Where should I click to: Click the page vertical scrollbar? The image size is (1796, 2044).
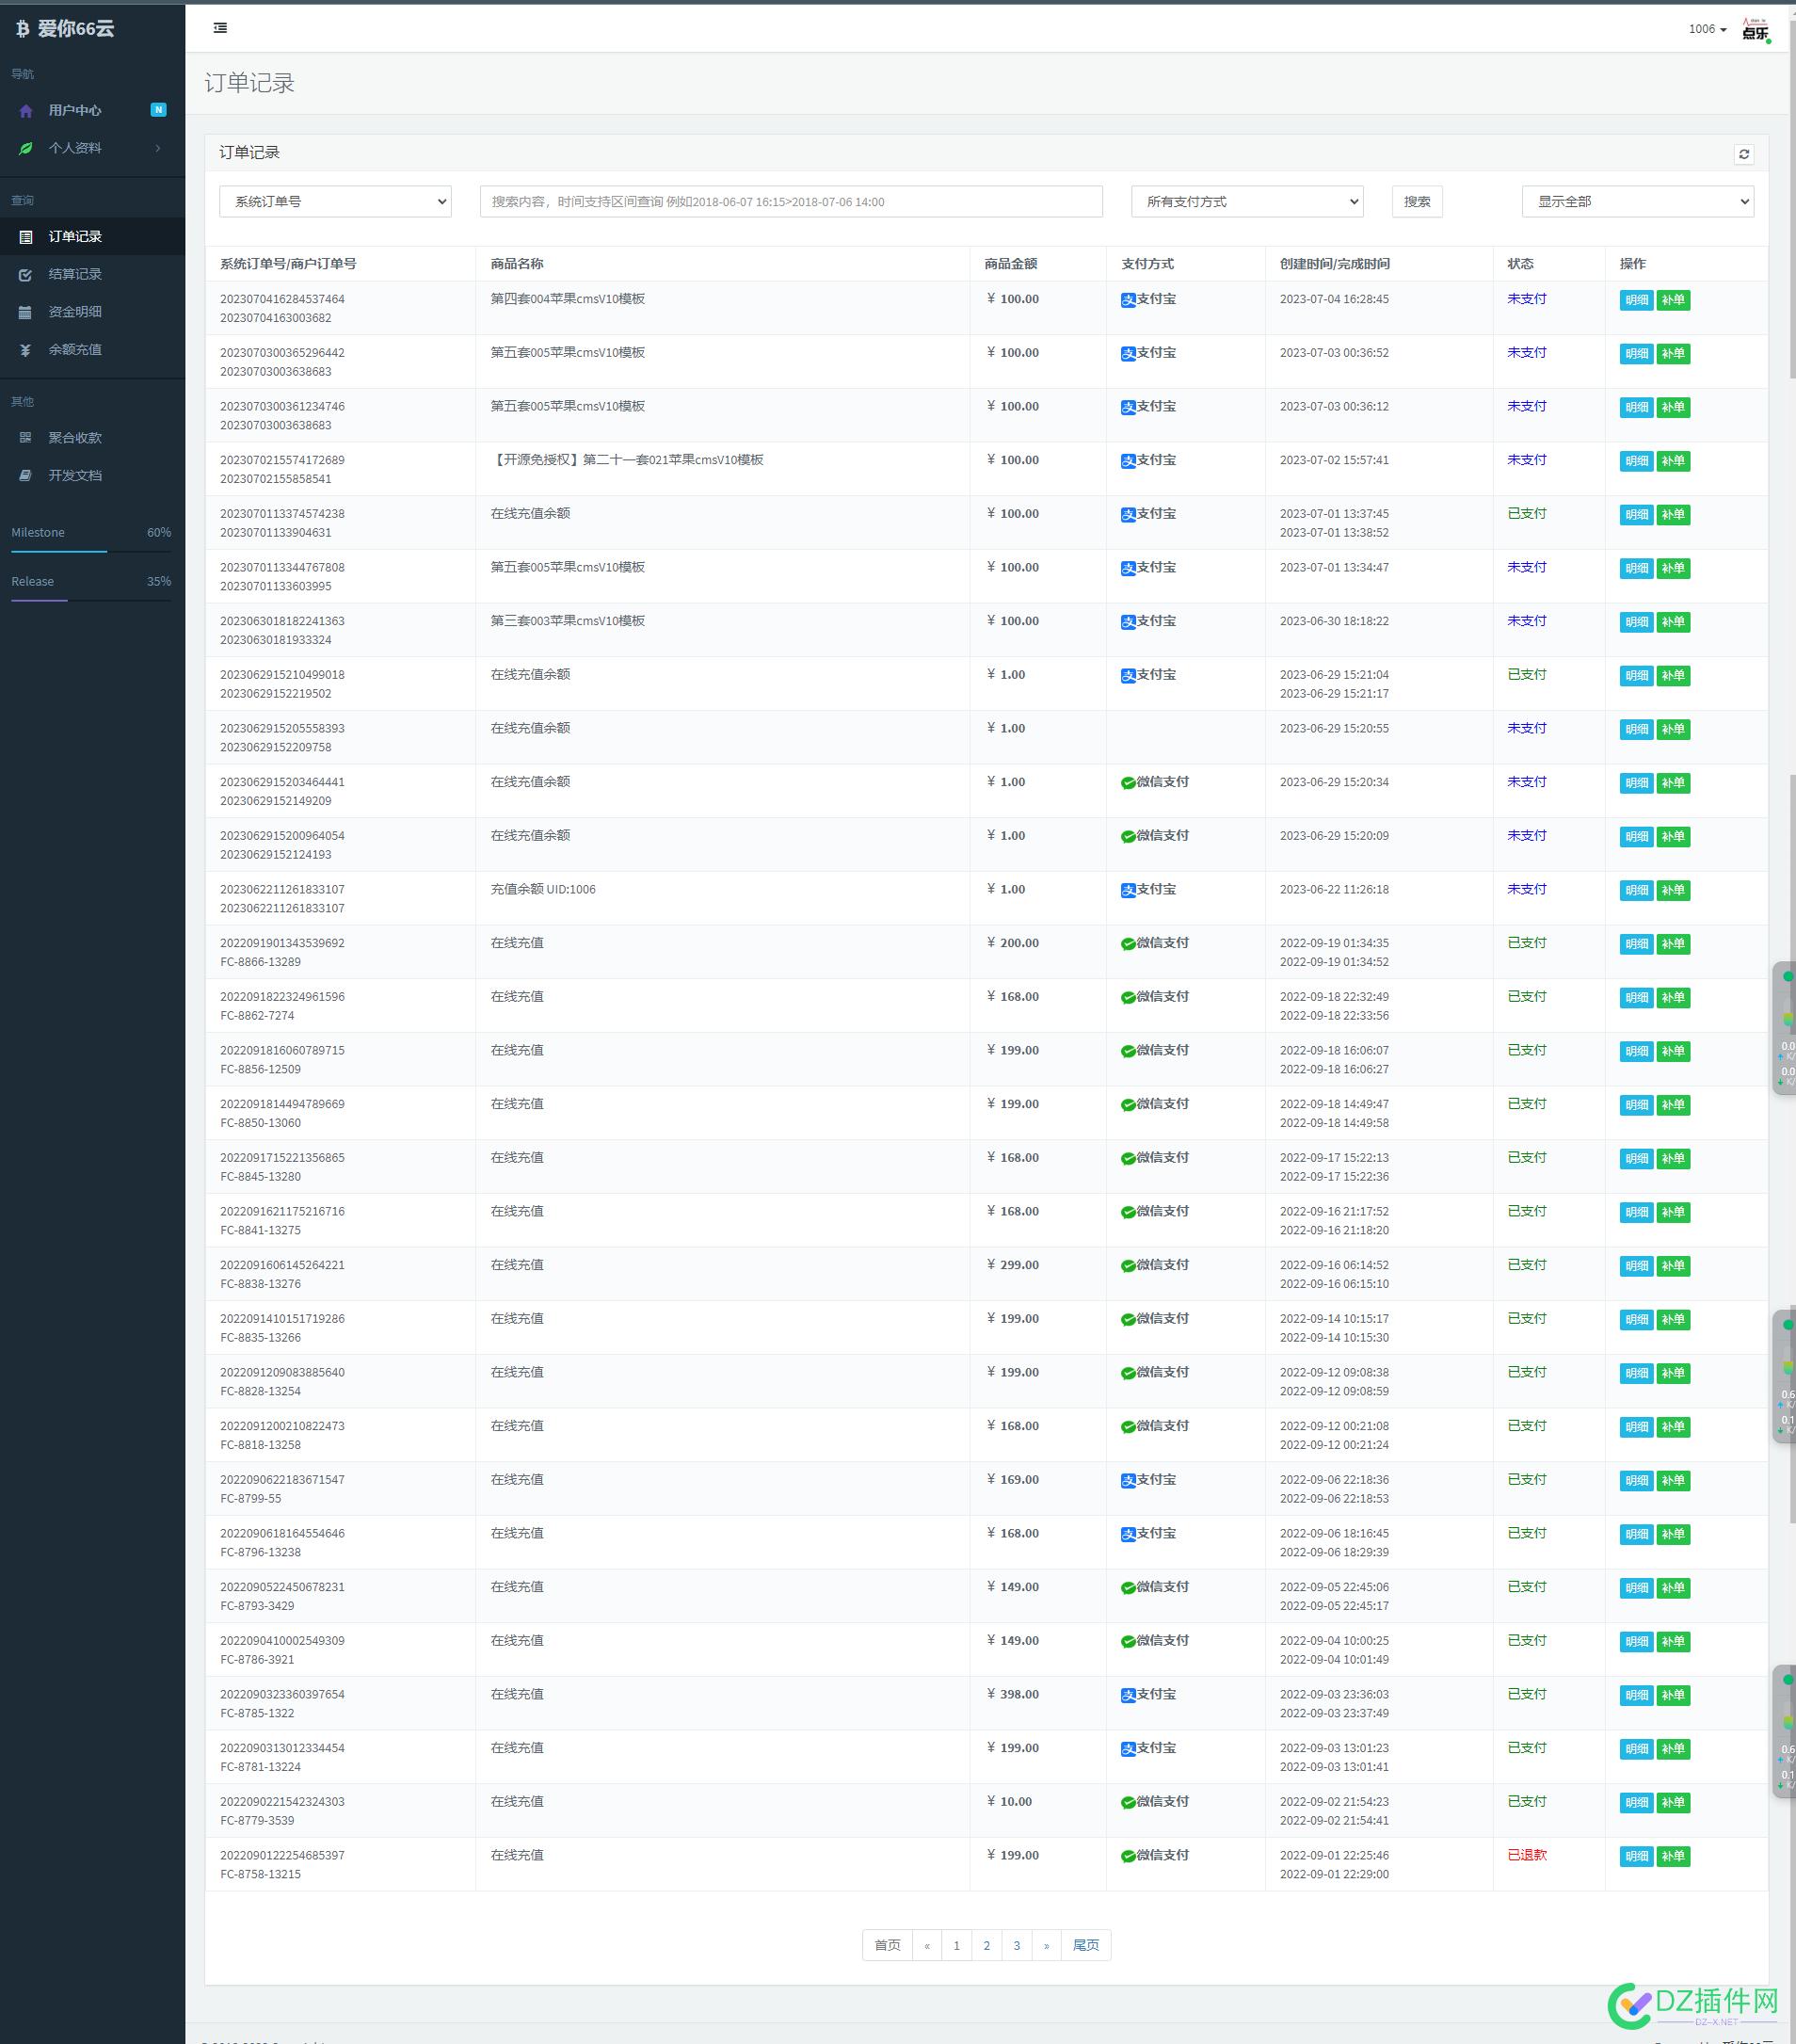(1791, 200)
